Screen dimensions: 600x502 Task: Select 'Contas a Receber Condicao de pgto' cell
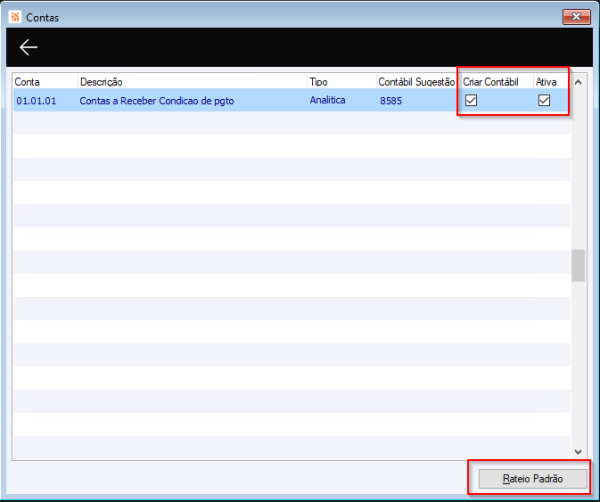pos(157,101)
